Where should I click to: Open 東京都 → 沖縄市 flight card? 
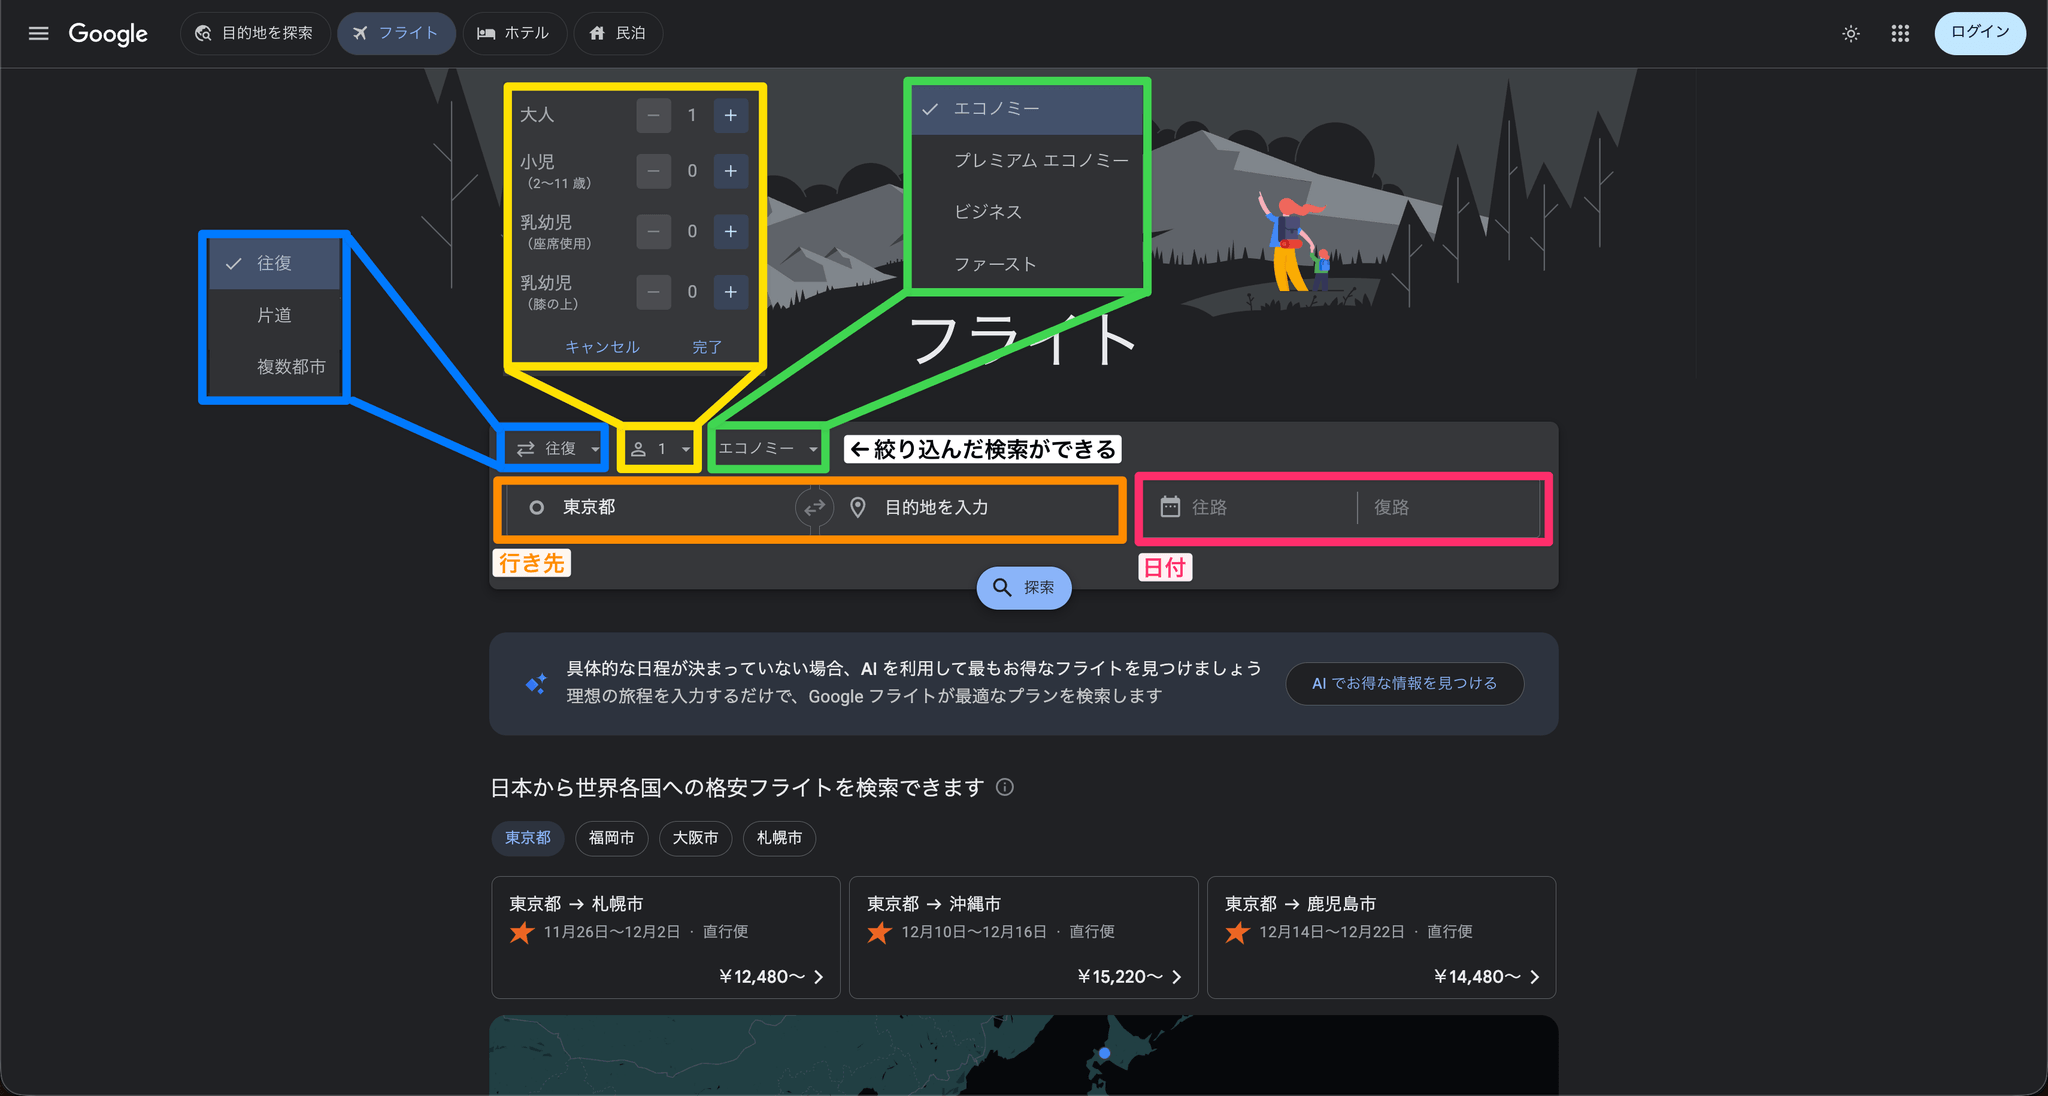(1024, 938)
